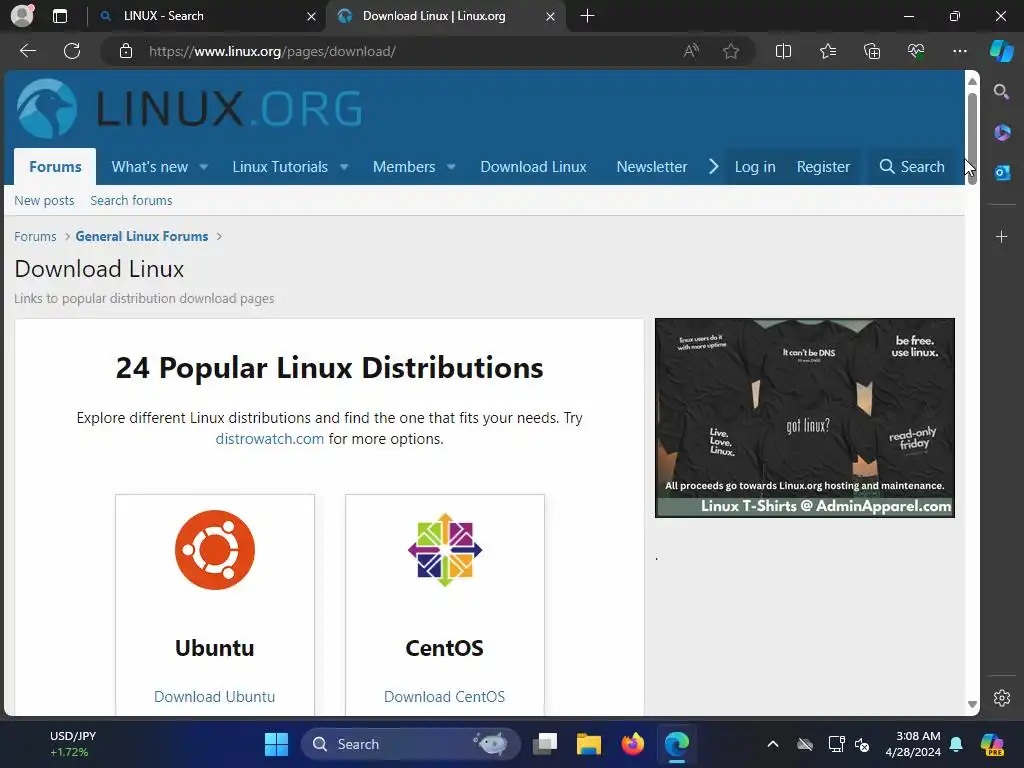Click the browser back arrow
This screenshot has height=768, width=1024.
27,51
